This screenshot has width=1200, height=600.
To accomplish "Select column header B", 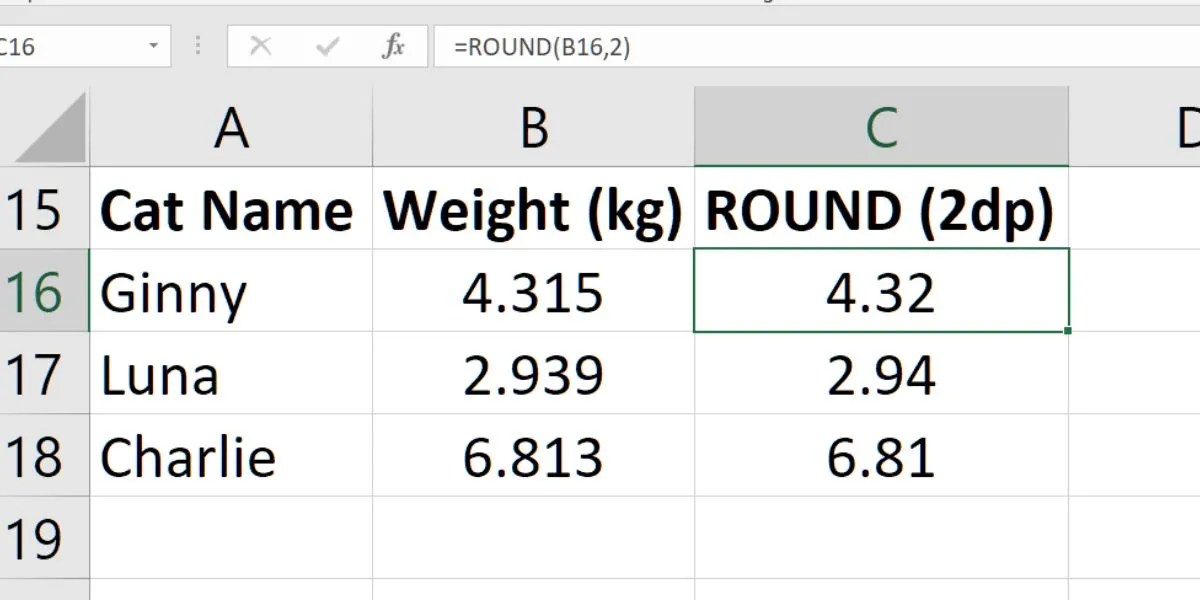I will (533, 125).
